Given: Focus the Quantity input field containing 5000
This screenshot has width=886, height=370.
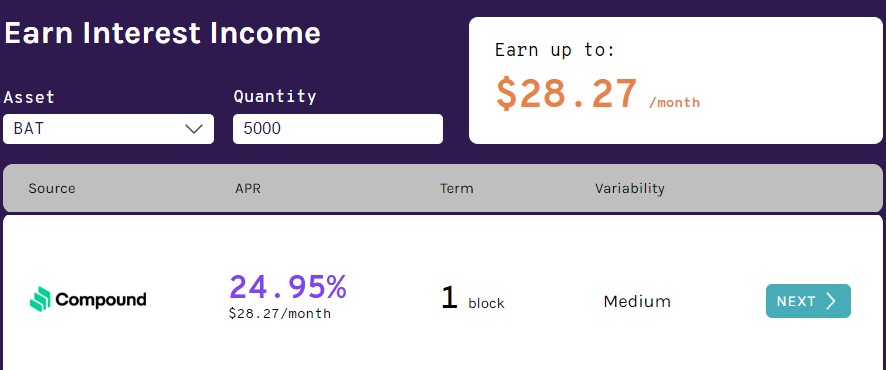Looking at the screenshot, I should pos(338,129).
